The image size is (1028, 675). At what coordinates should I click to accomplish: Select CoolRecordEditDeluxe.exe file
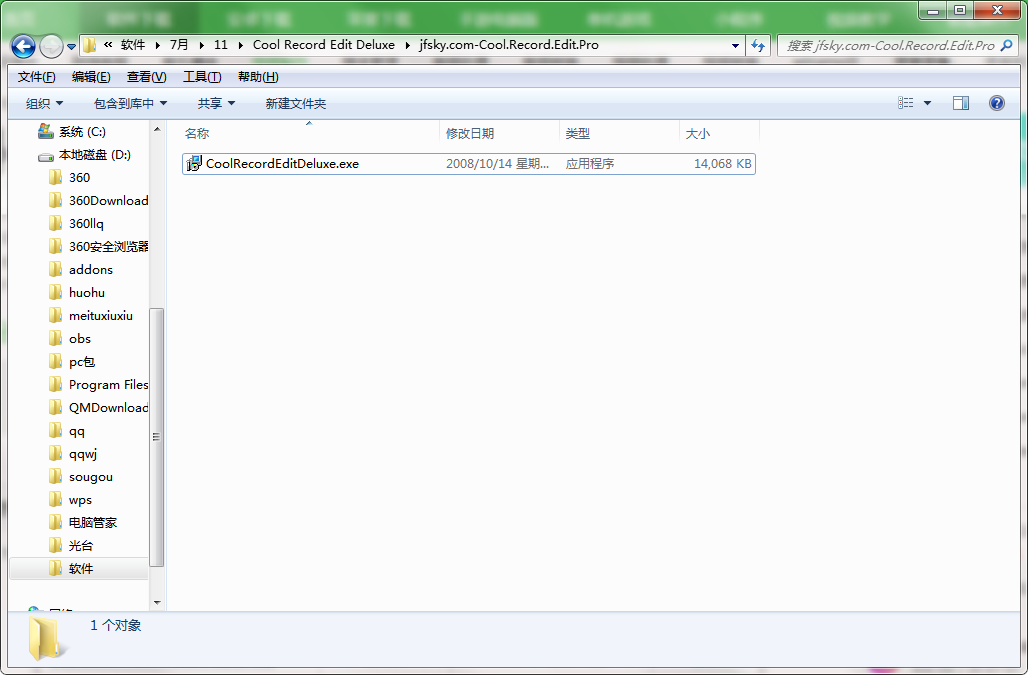[469, 164]
